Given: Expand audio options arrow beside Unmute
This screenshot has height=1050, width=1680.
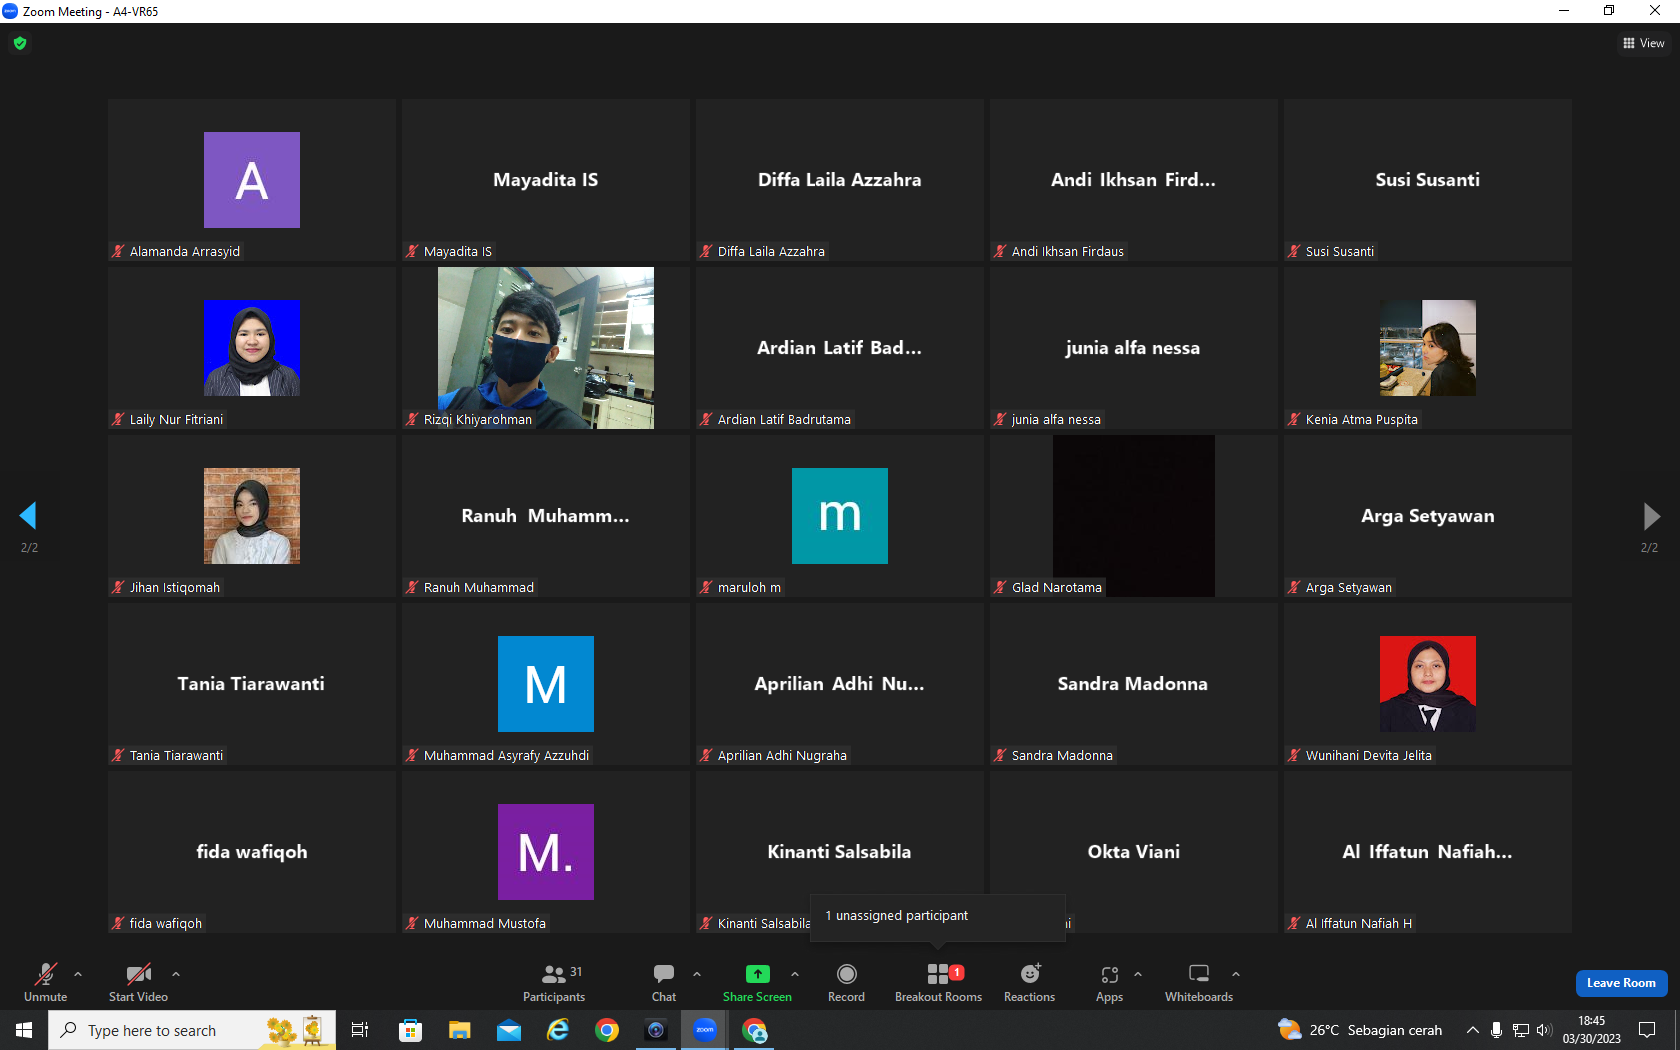Looking at the screenshot, I should tap(78, 973).
